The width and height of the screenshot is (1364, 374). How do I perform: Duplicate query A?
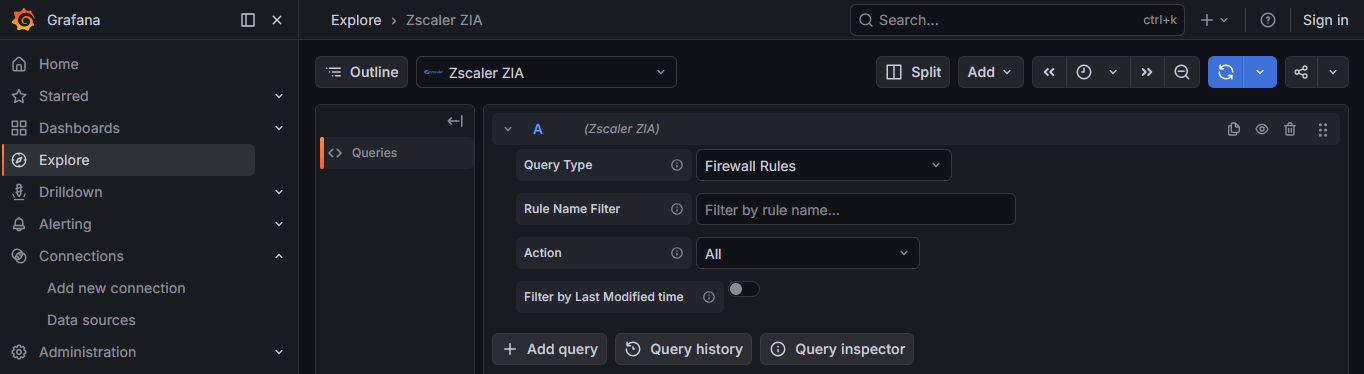[x=1234, y=129]
